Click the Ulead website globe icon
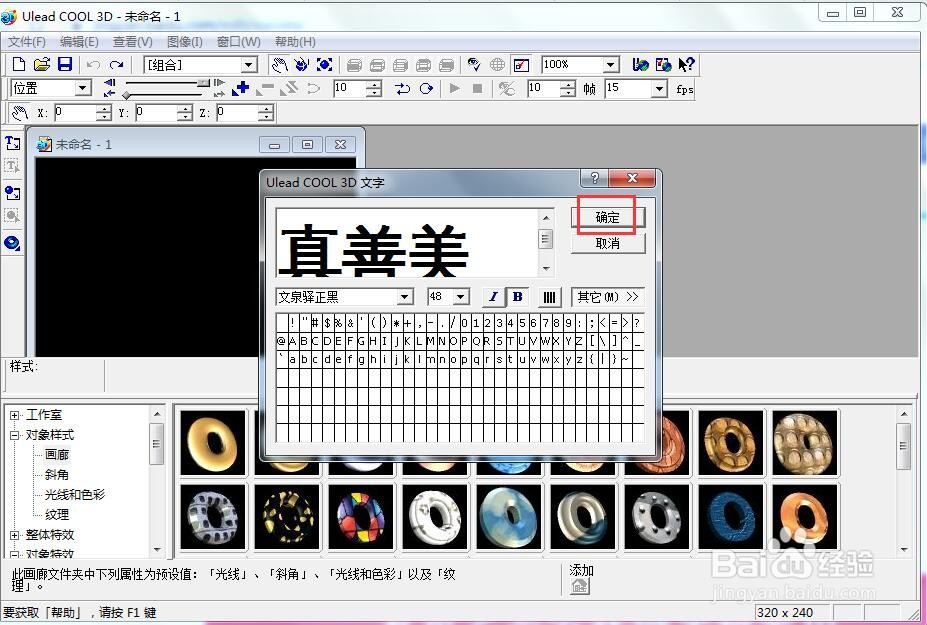Image resolution: width=927 pixels, height=625 pixels. point(640,64)
